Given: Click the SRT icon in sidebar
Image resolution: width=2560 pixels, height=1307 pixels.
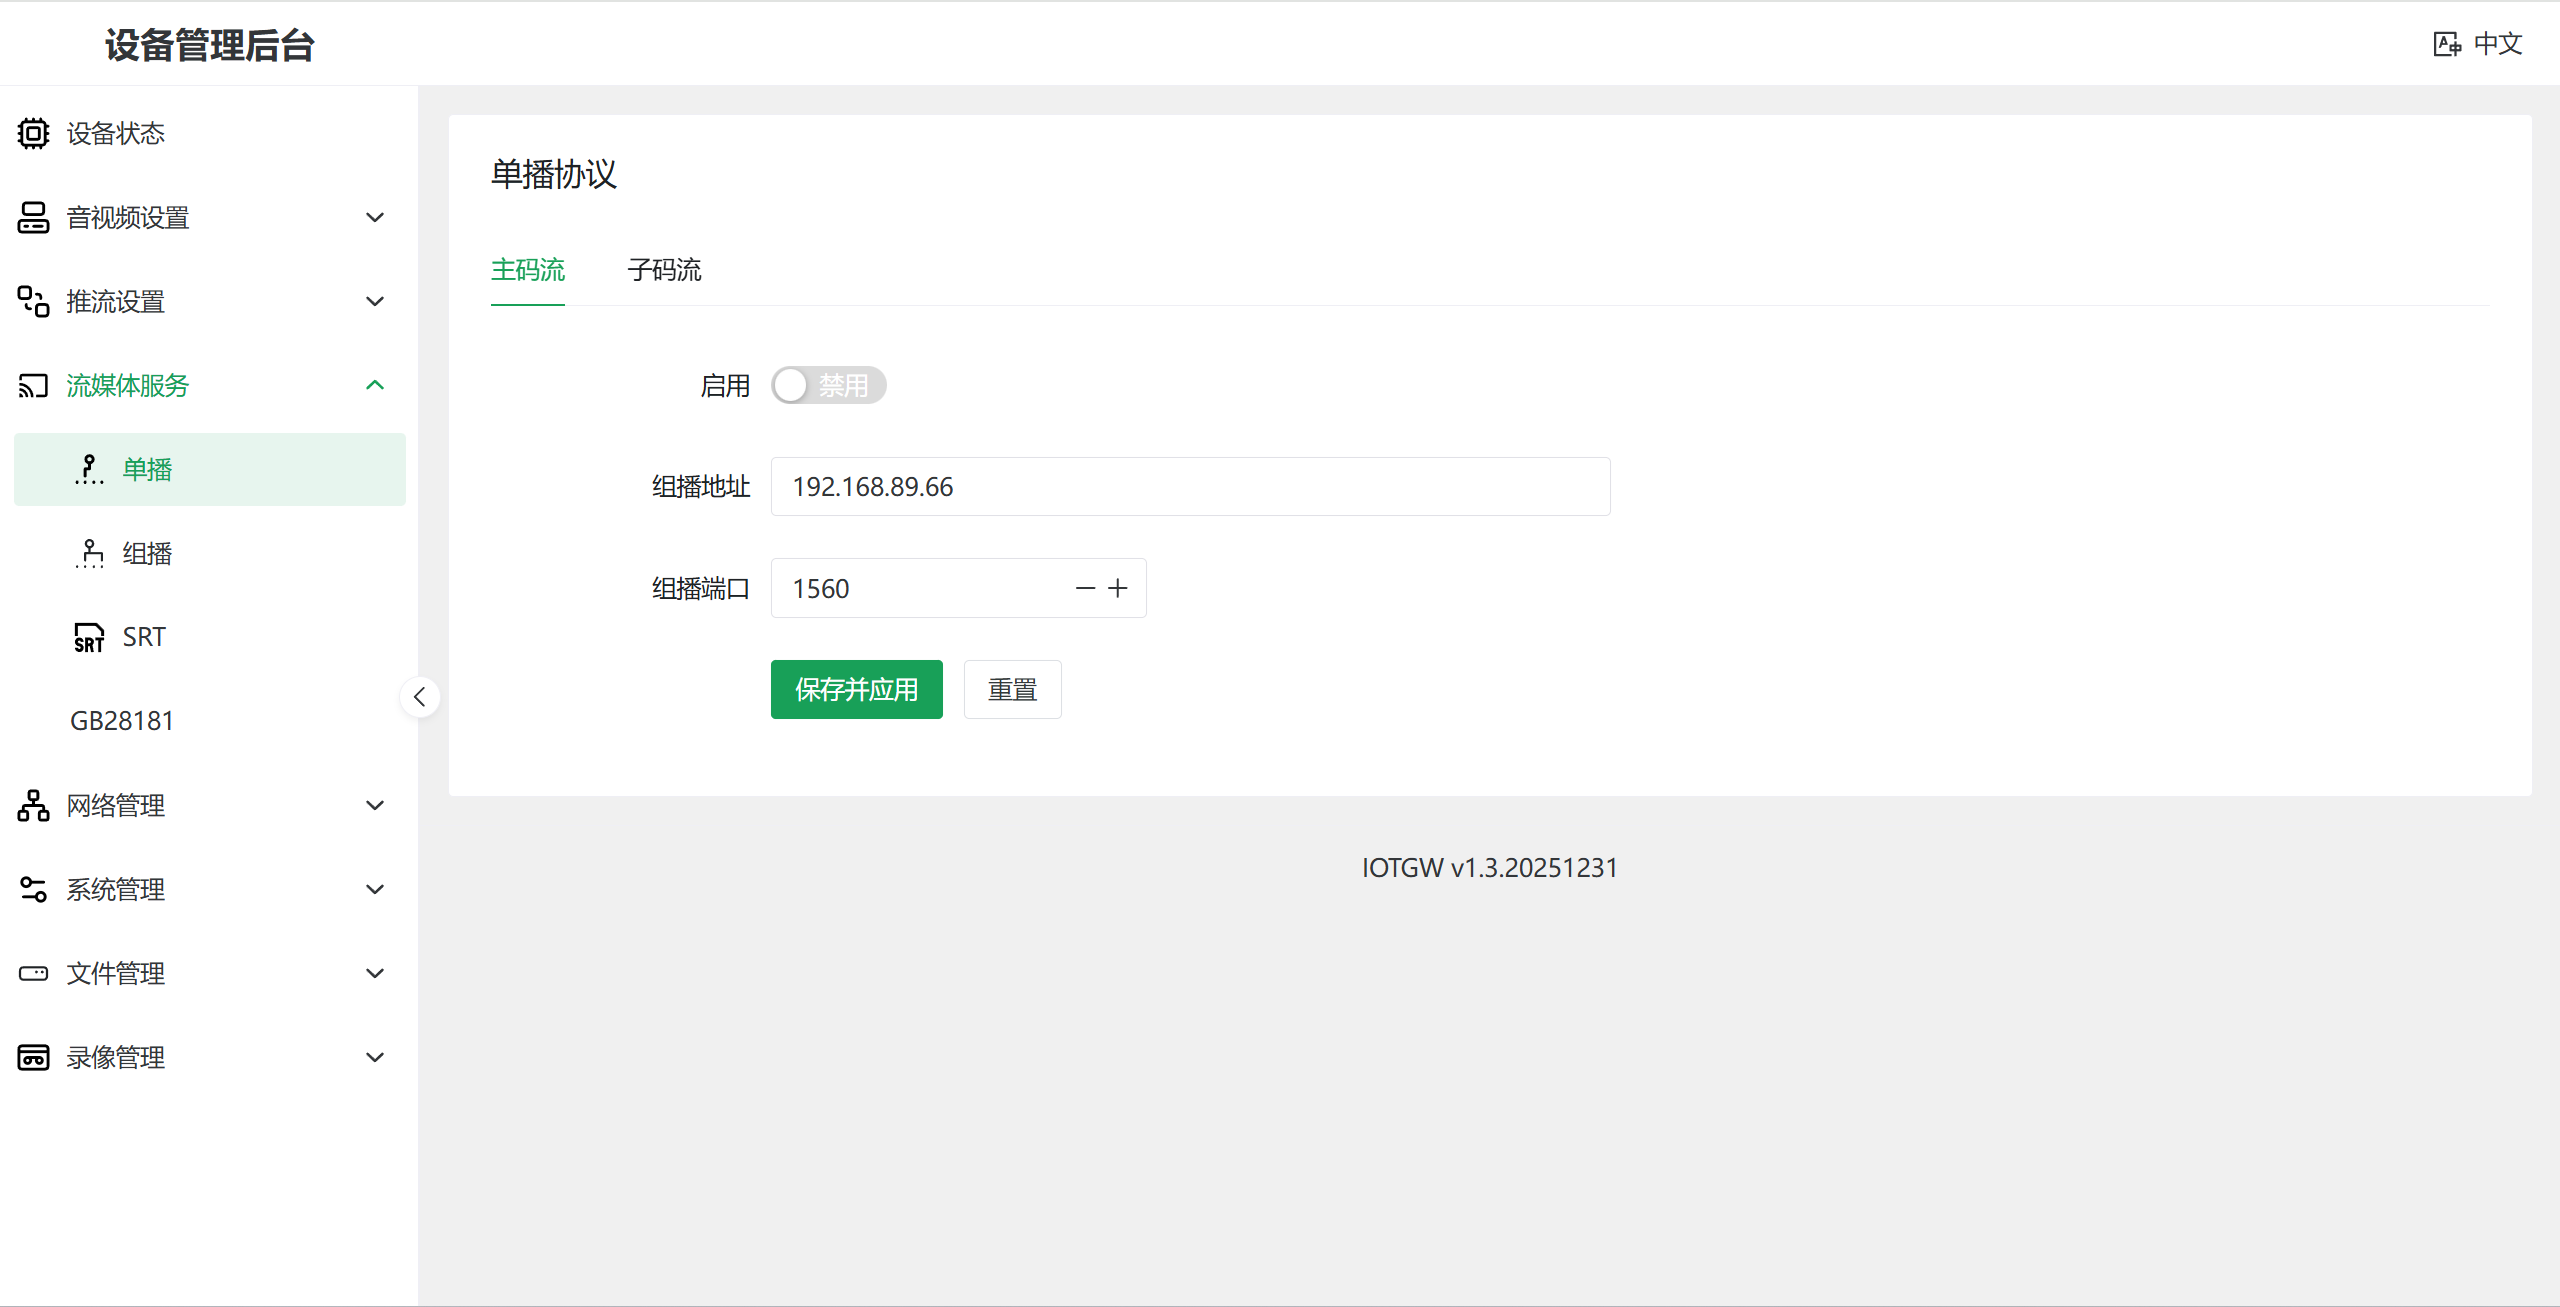Looking at the screenshot, I should [x=89, y=637].
